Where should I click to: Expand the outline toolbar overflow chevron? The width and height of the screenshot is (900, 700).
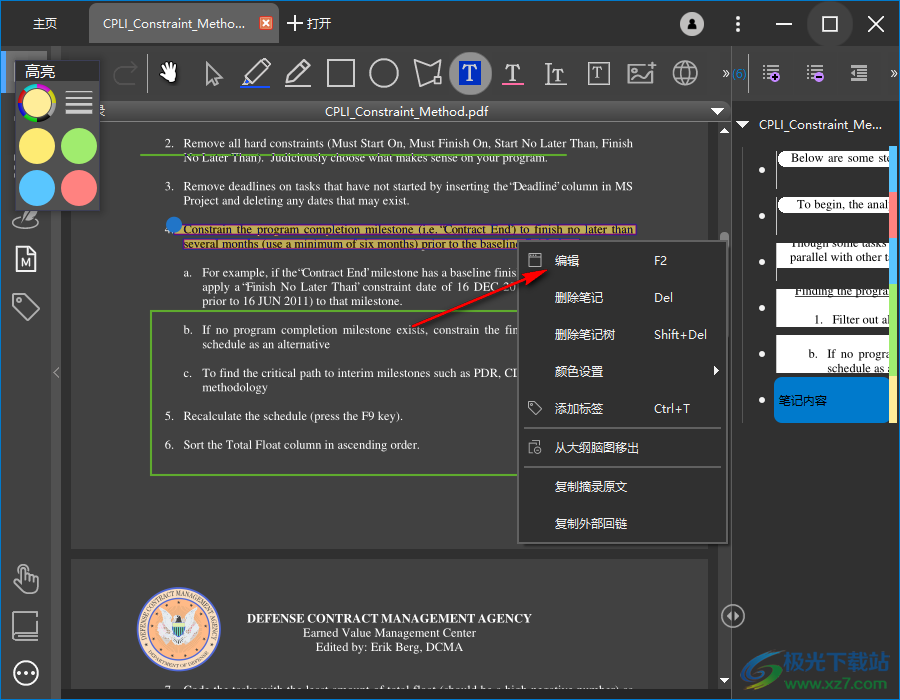[894, 73]
